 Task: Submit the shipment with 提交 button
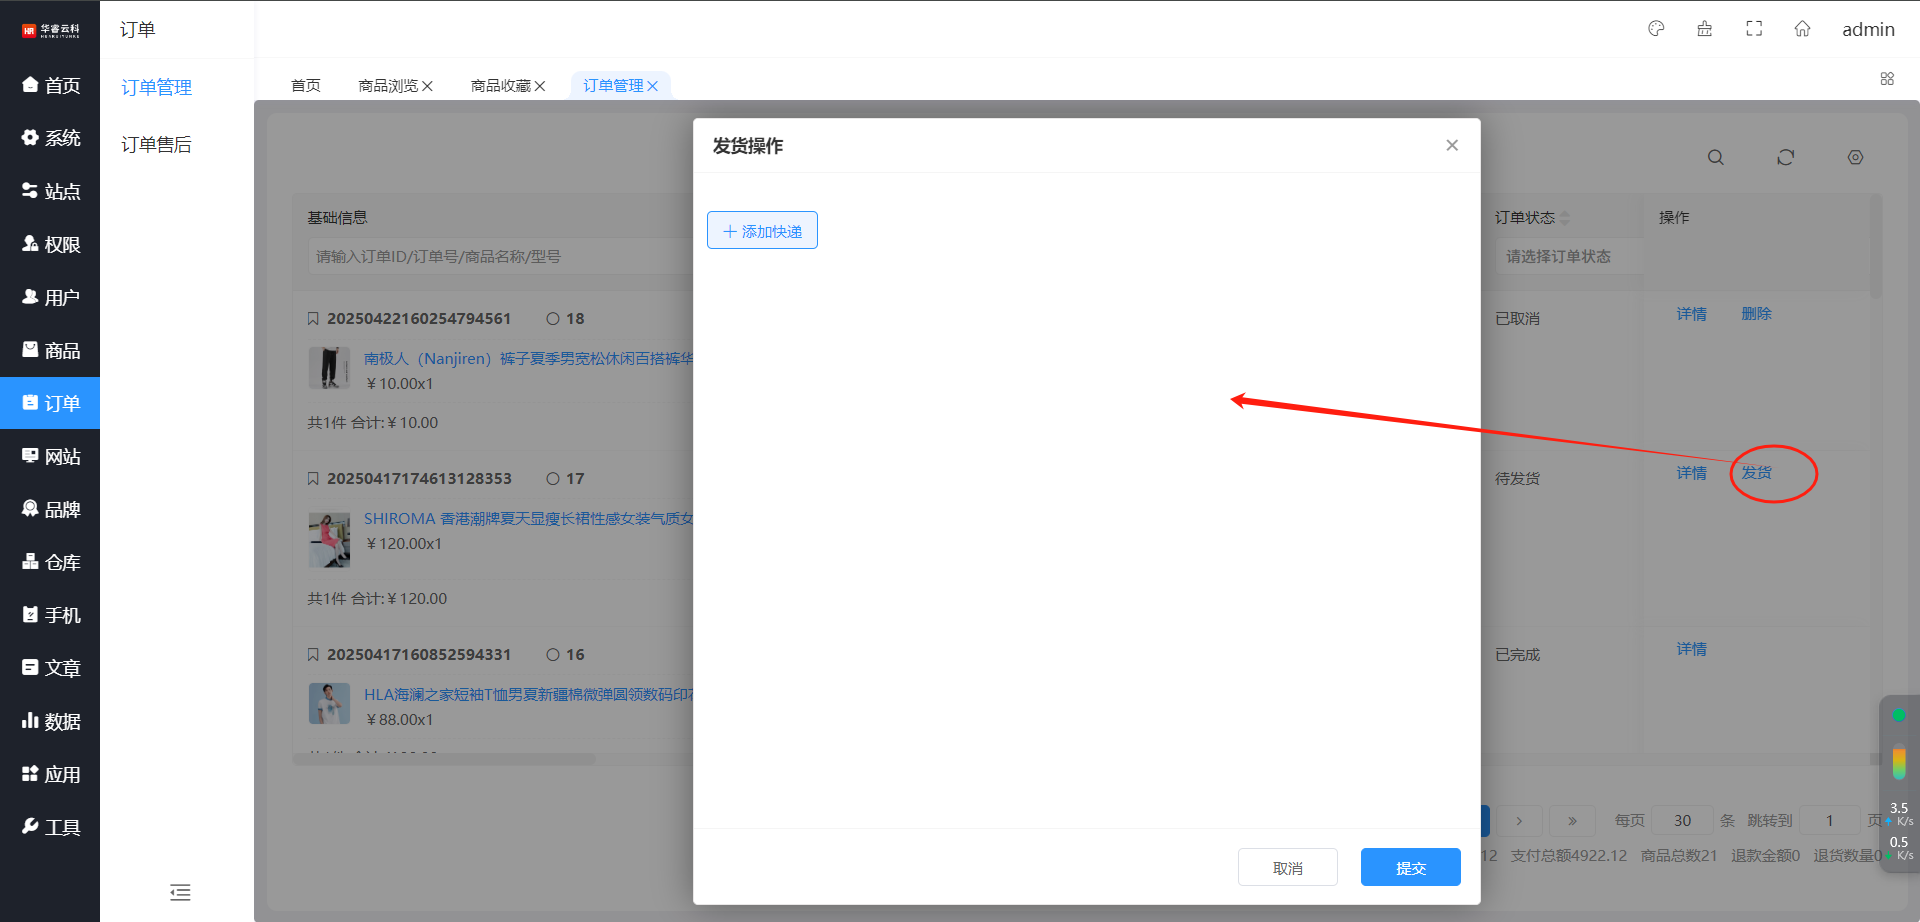point(1410,868)
